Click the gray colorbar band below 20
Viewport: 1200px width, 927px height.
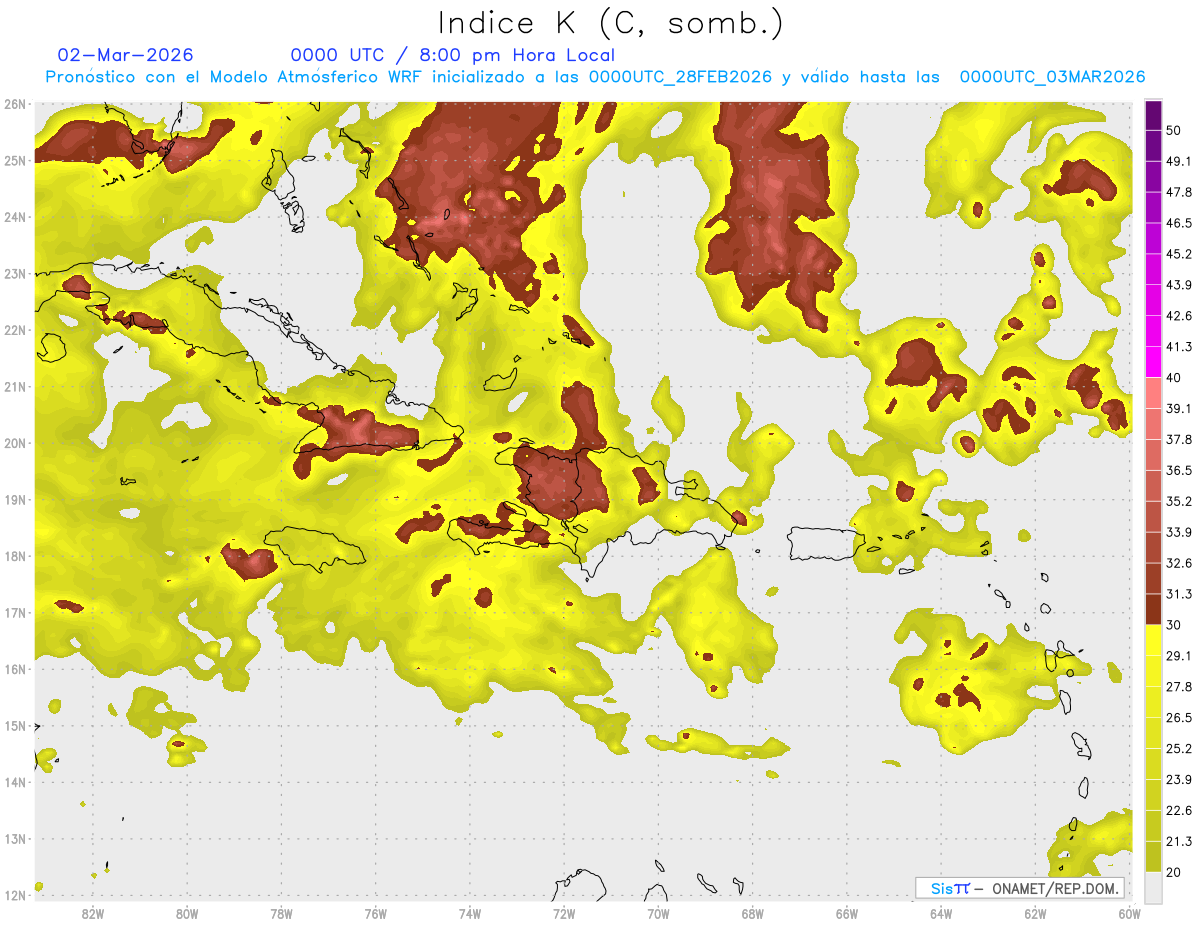point(1153,886)
